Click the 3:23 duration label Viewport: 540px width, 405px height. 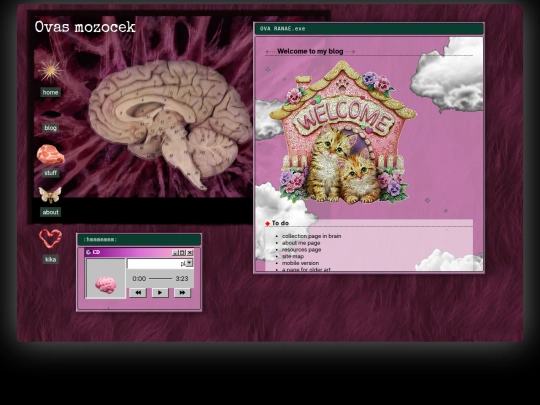[x=182, y=278]
